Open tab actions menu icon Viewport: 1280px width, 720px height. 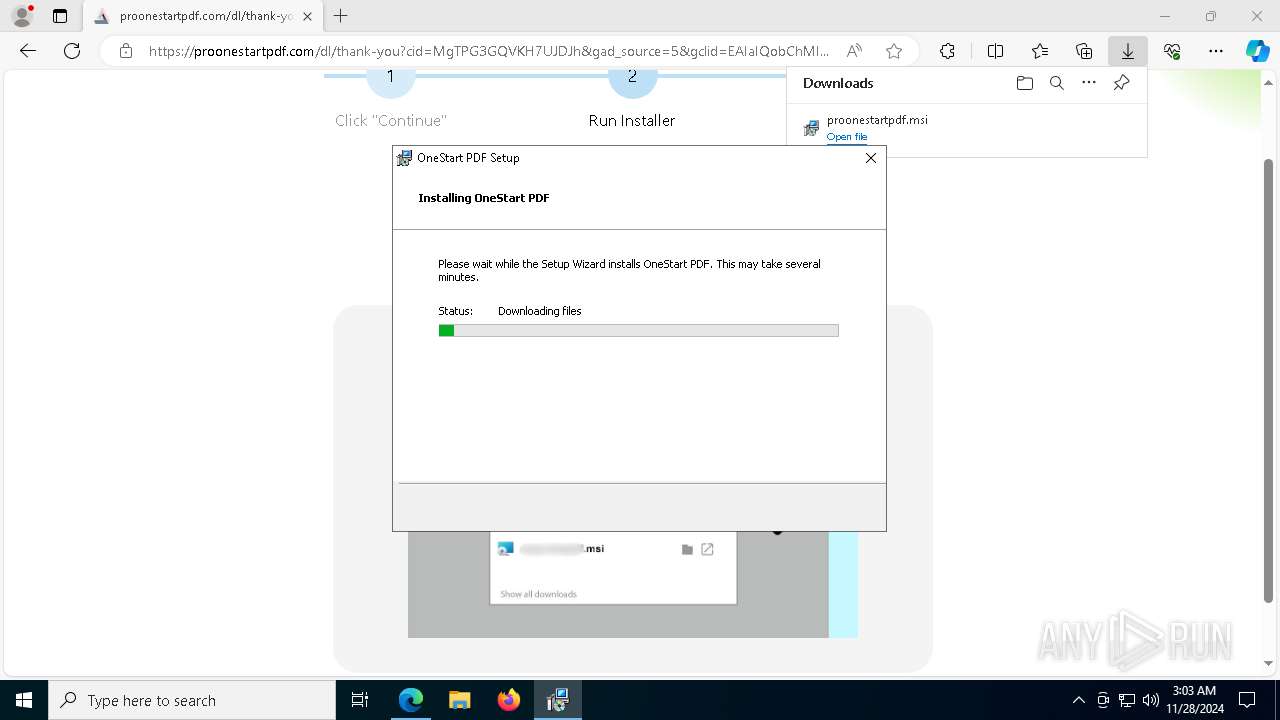point(60,16)
